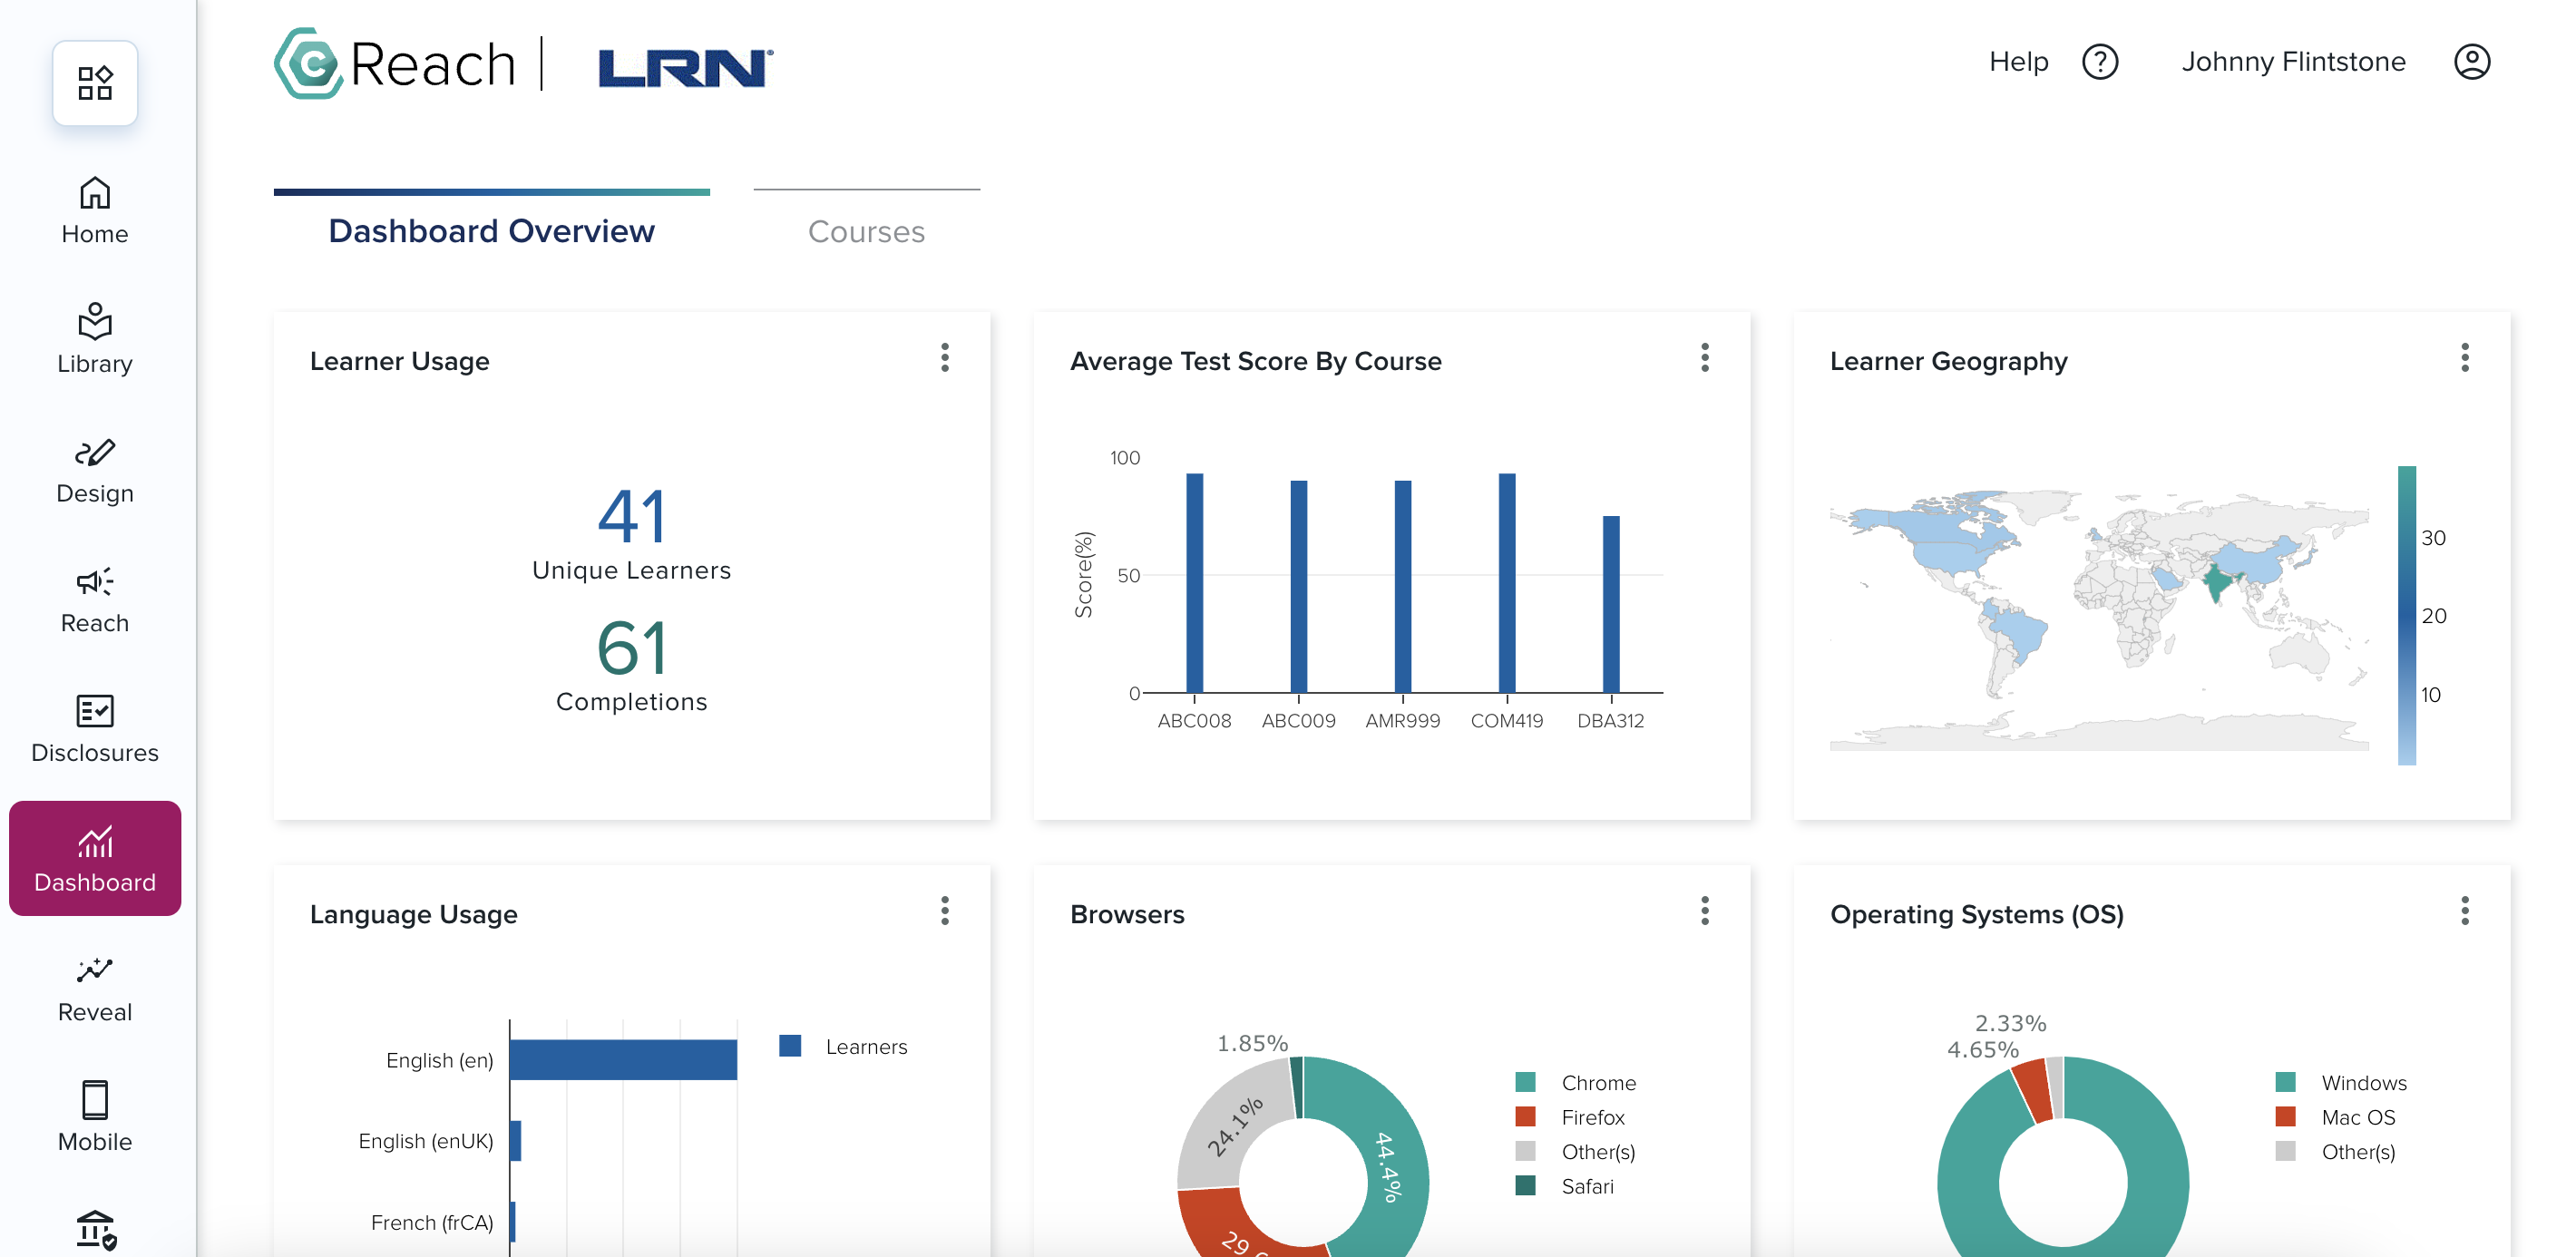Click the Help link
The width and height of the screenshot is (2576, 1257).
click(x=2018, y=62)
